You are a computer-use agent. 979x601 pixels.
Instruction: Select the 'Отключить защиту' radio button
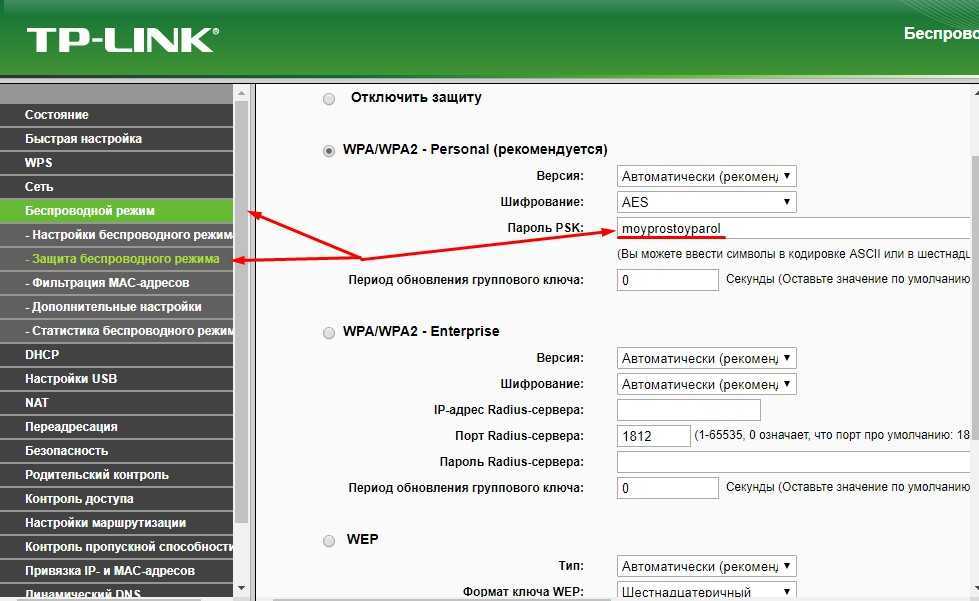pos(329,99)
